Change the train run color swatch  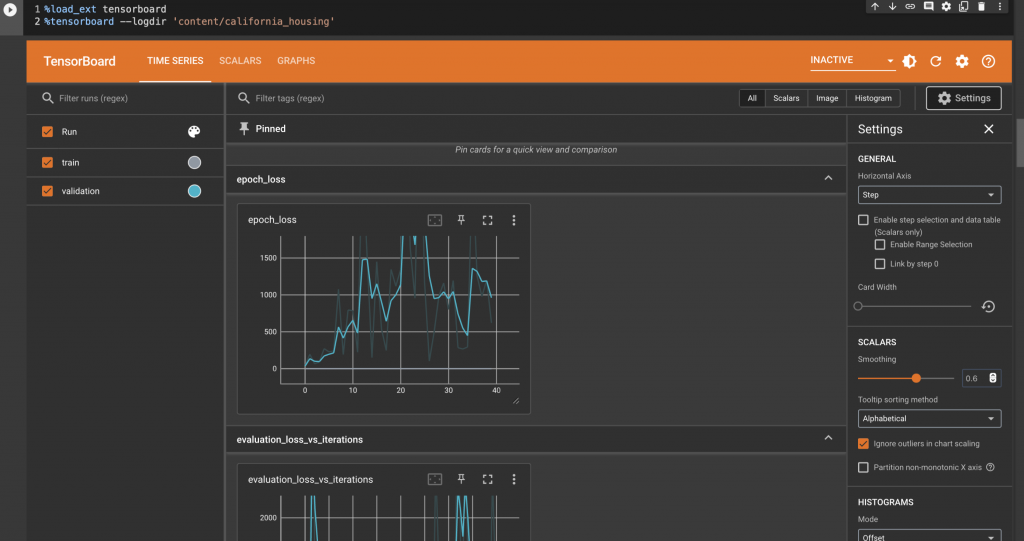(x=194, y=162)
